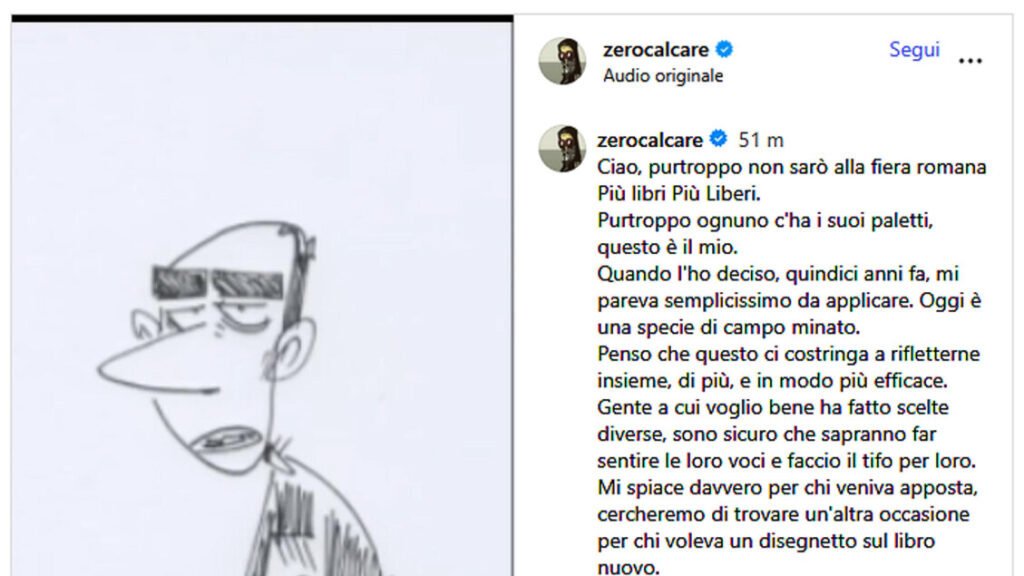Click caption line starting "Gente a cui voglio"

click(x=773, y=408)
